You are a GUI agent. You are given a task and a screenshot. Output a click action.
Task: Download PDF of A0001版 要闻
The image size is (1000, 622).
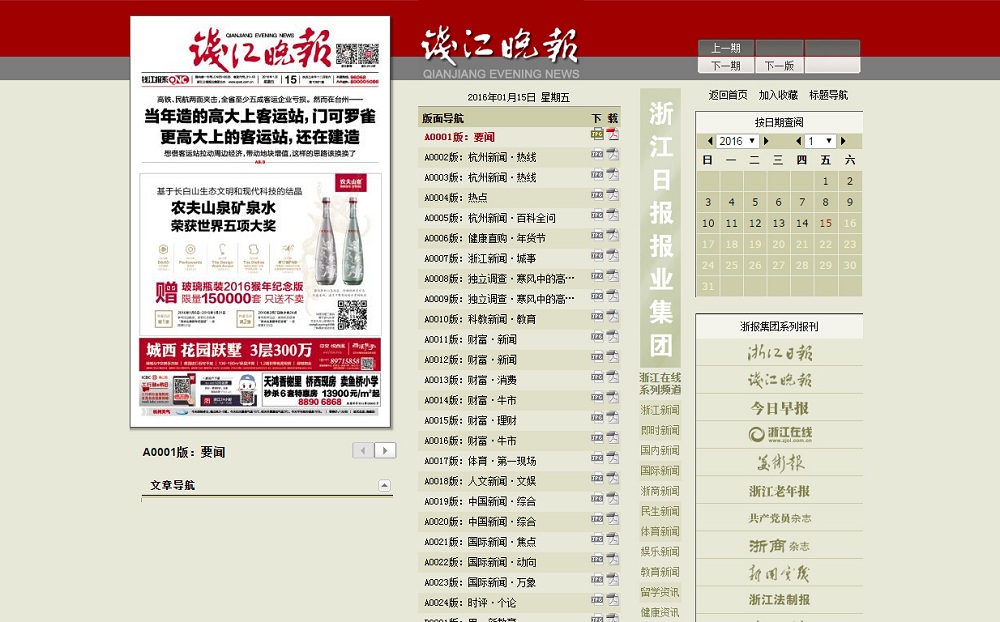pyautogui.click(x=613, y=134)
